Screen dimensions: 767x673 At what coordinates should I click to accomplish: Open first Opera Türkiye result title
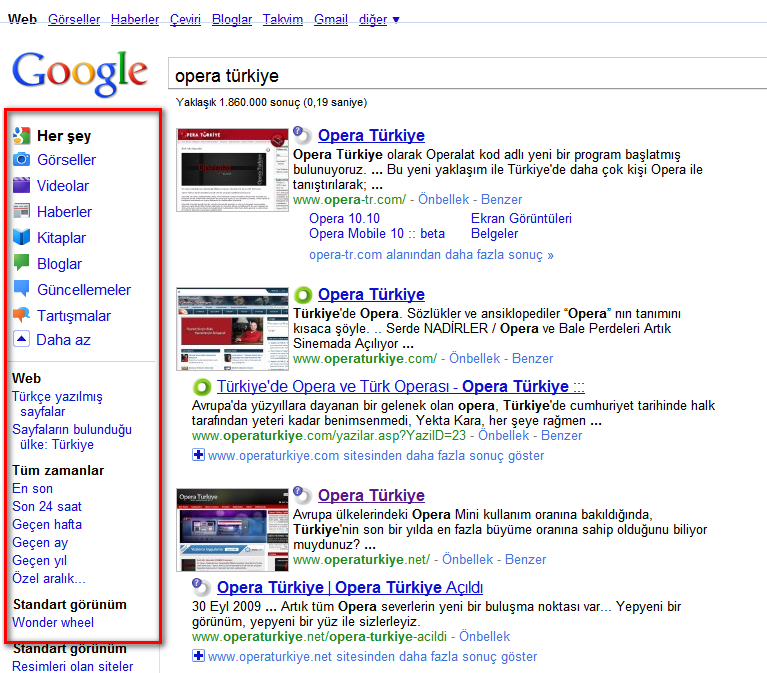pyautogui.click(x=371, y=135)
